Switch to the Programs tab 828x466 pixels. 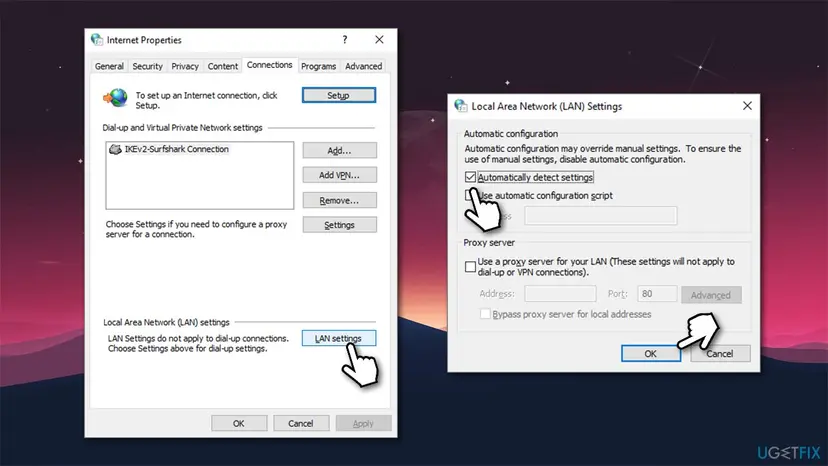tap(318, 66)
